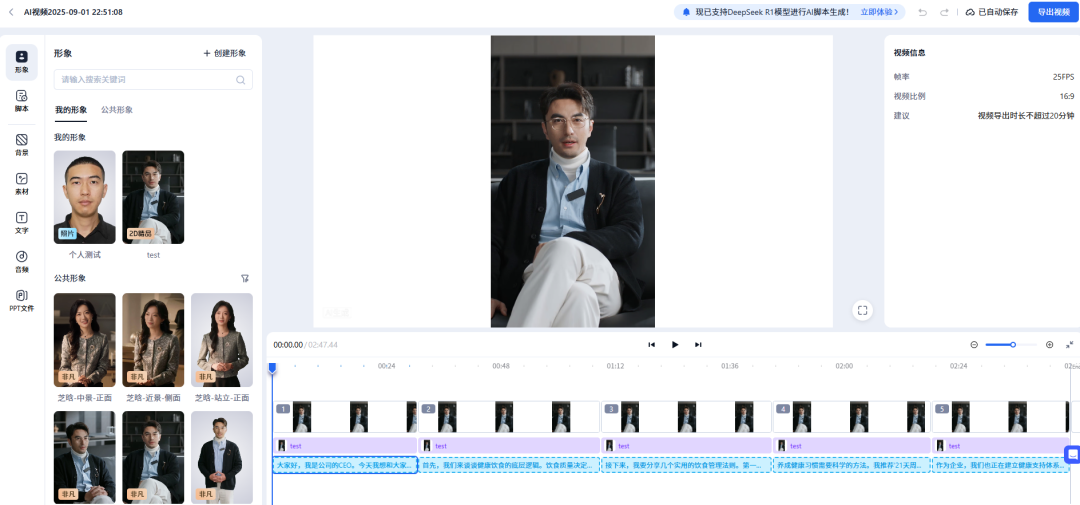Zoom in the timeline
The width and height of the screenshot is (1080, 505).
click(1050, 344)
